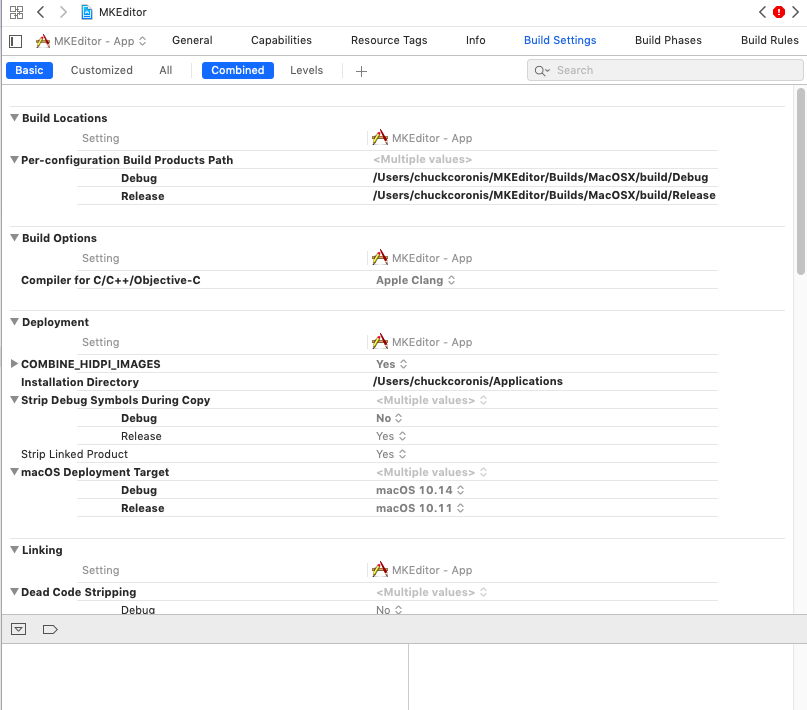Screen dimensions: 807x710
Task: Click Per-configuration Build Products Path Multiple values
Action: pyautogui.click(x=423, y=159)
